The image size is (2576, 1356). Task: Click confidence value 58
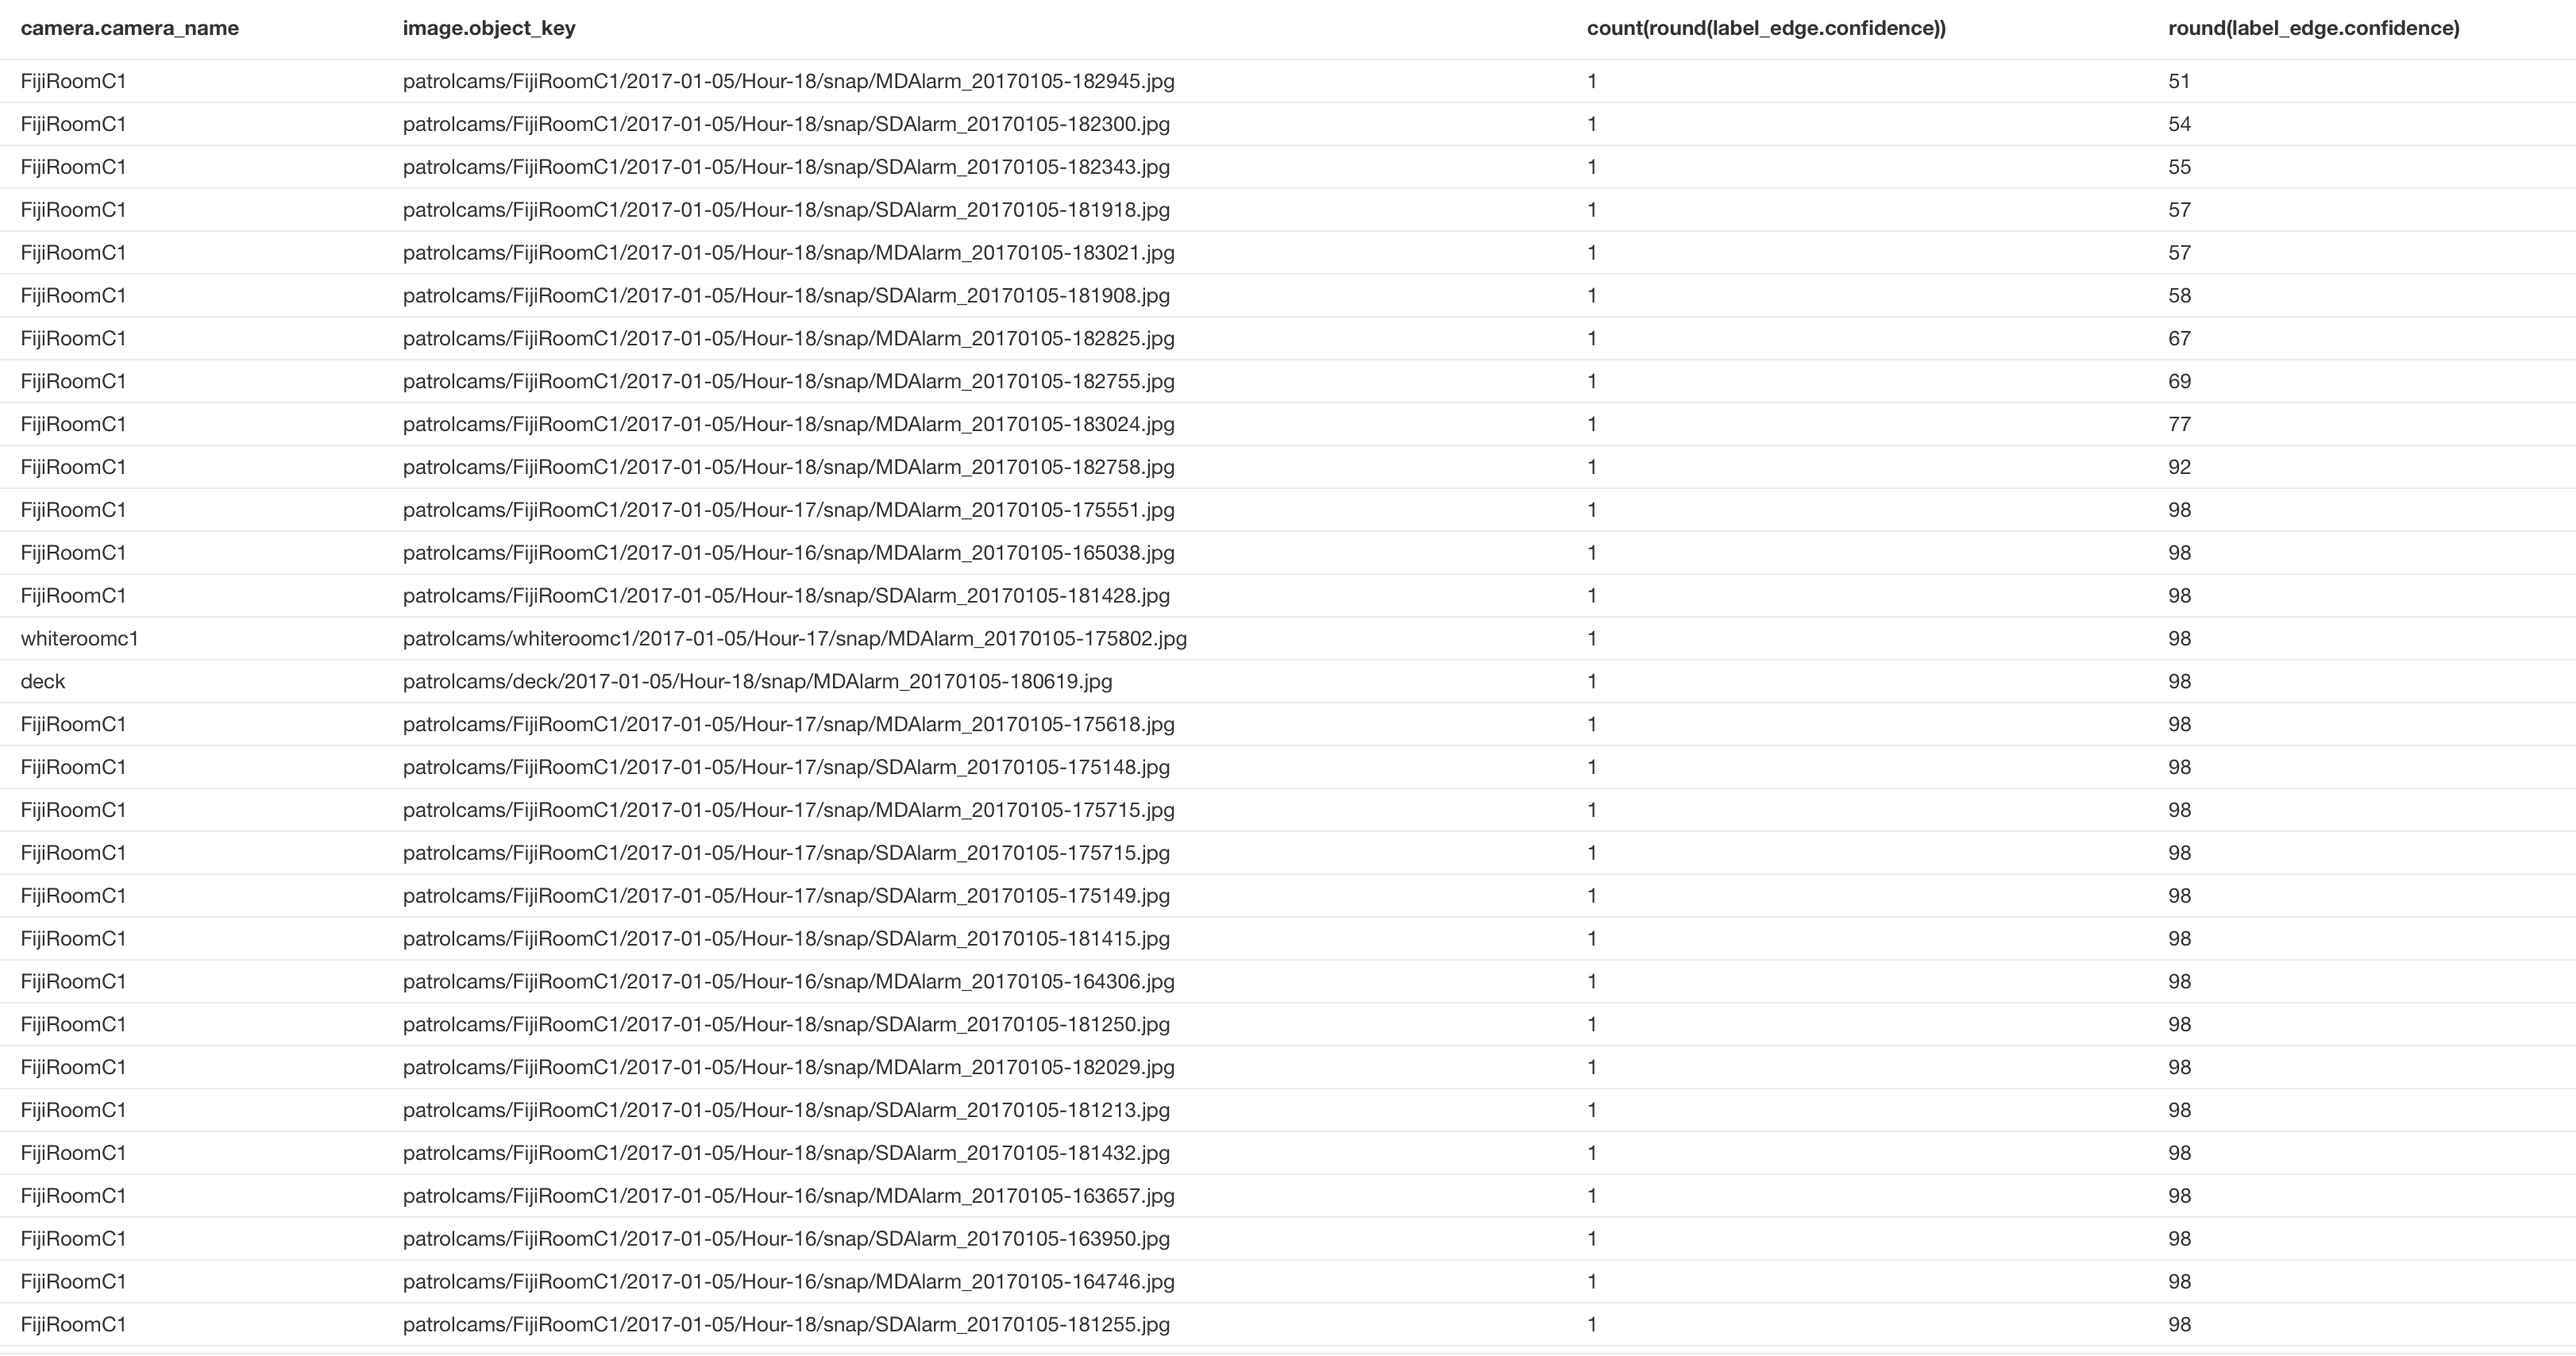pos(2179,296)
